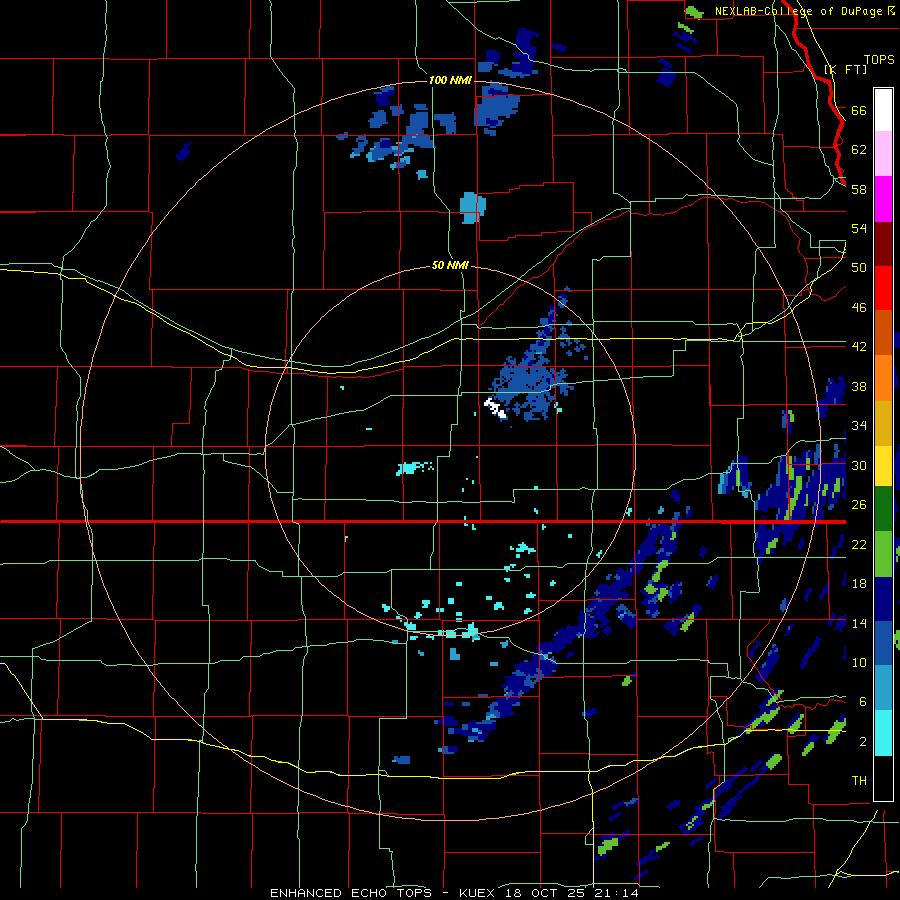Click the 34 scale value
Viewport: 900px width, 900px height.
[x=859, y=426]
